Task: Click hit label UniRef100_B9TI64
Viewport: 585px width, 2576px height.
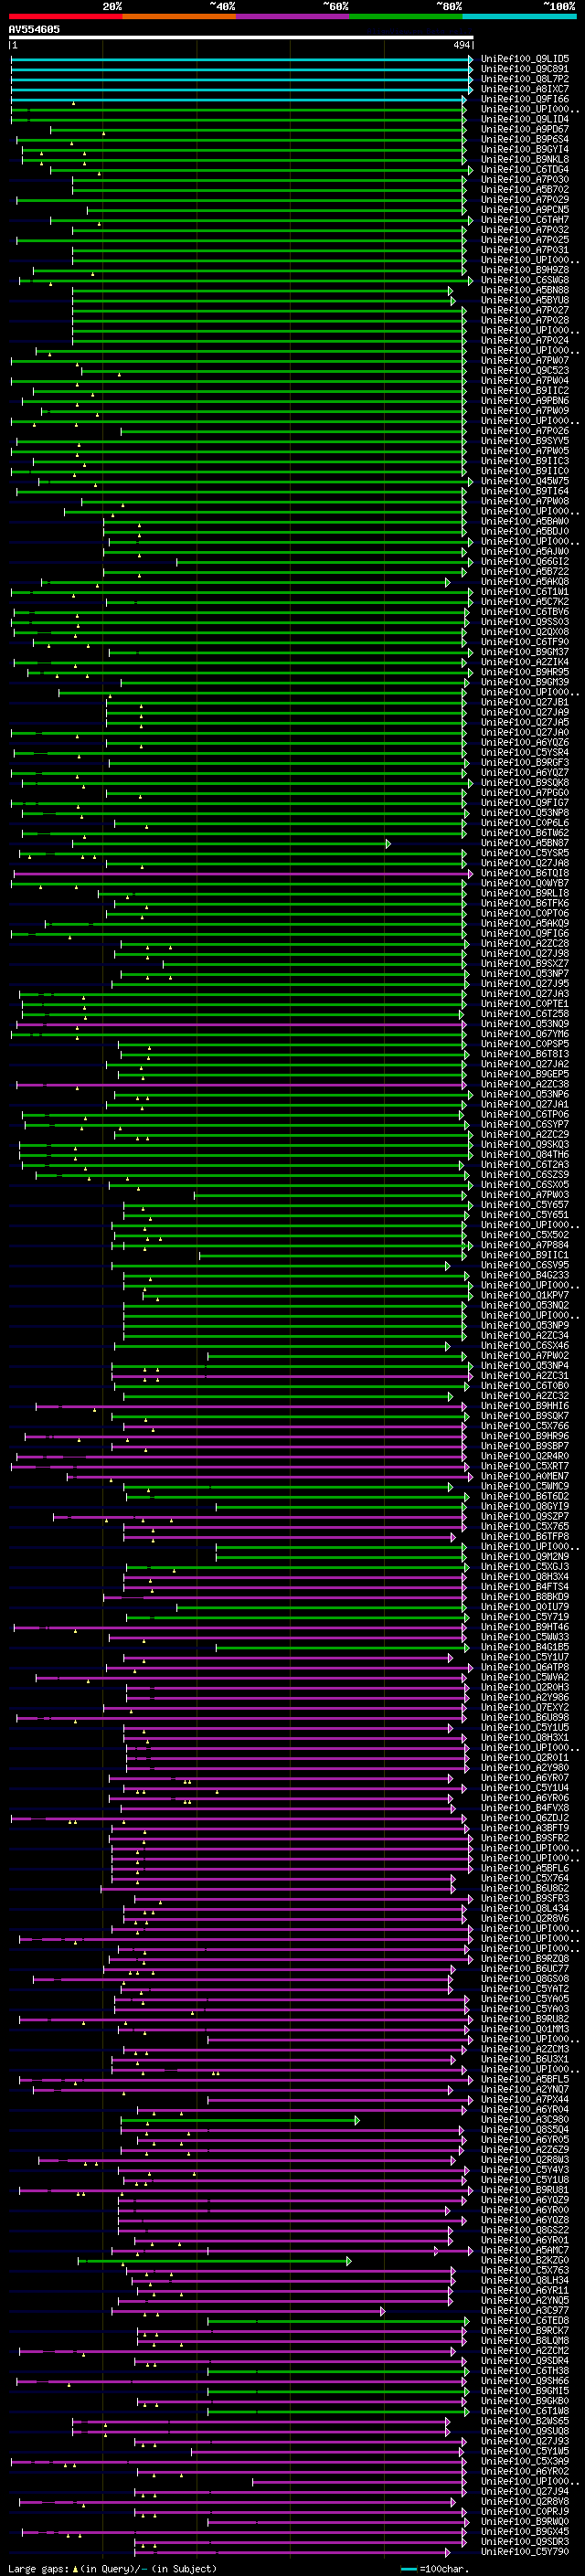Action: [525, 491]
